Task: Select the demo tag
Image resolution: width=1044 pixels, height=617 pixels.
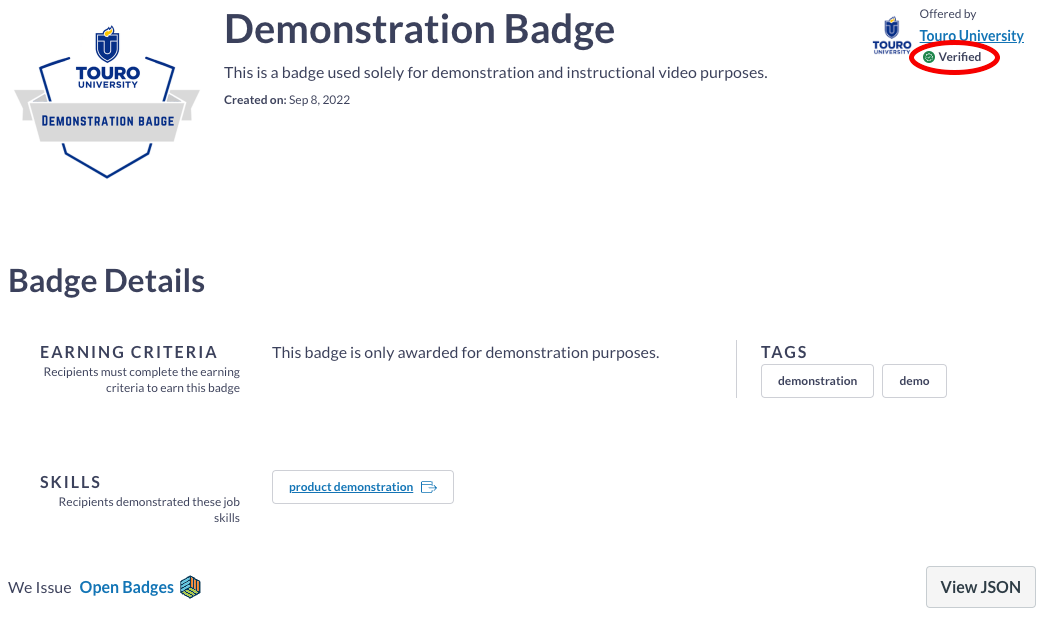Action: 914,381
